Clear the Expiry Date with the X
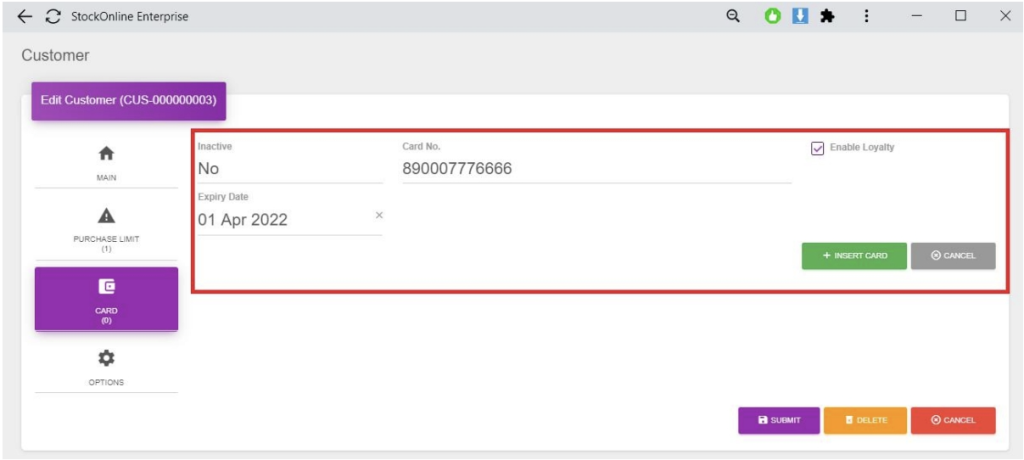1024x460 pixels. pyautogui.click(x=379, y=215)
